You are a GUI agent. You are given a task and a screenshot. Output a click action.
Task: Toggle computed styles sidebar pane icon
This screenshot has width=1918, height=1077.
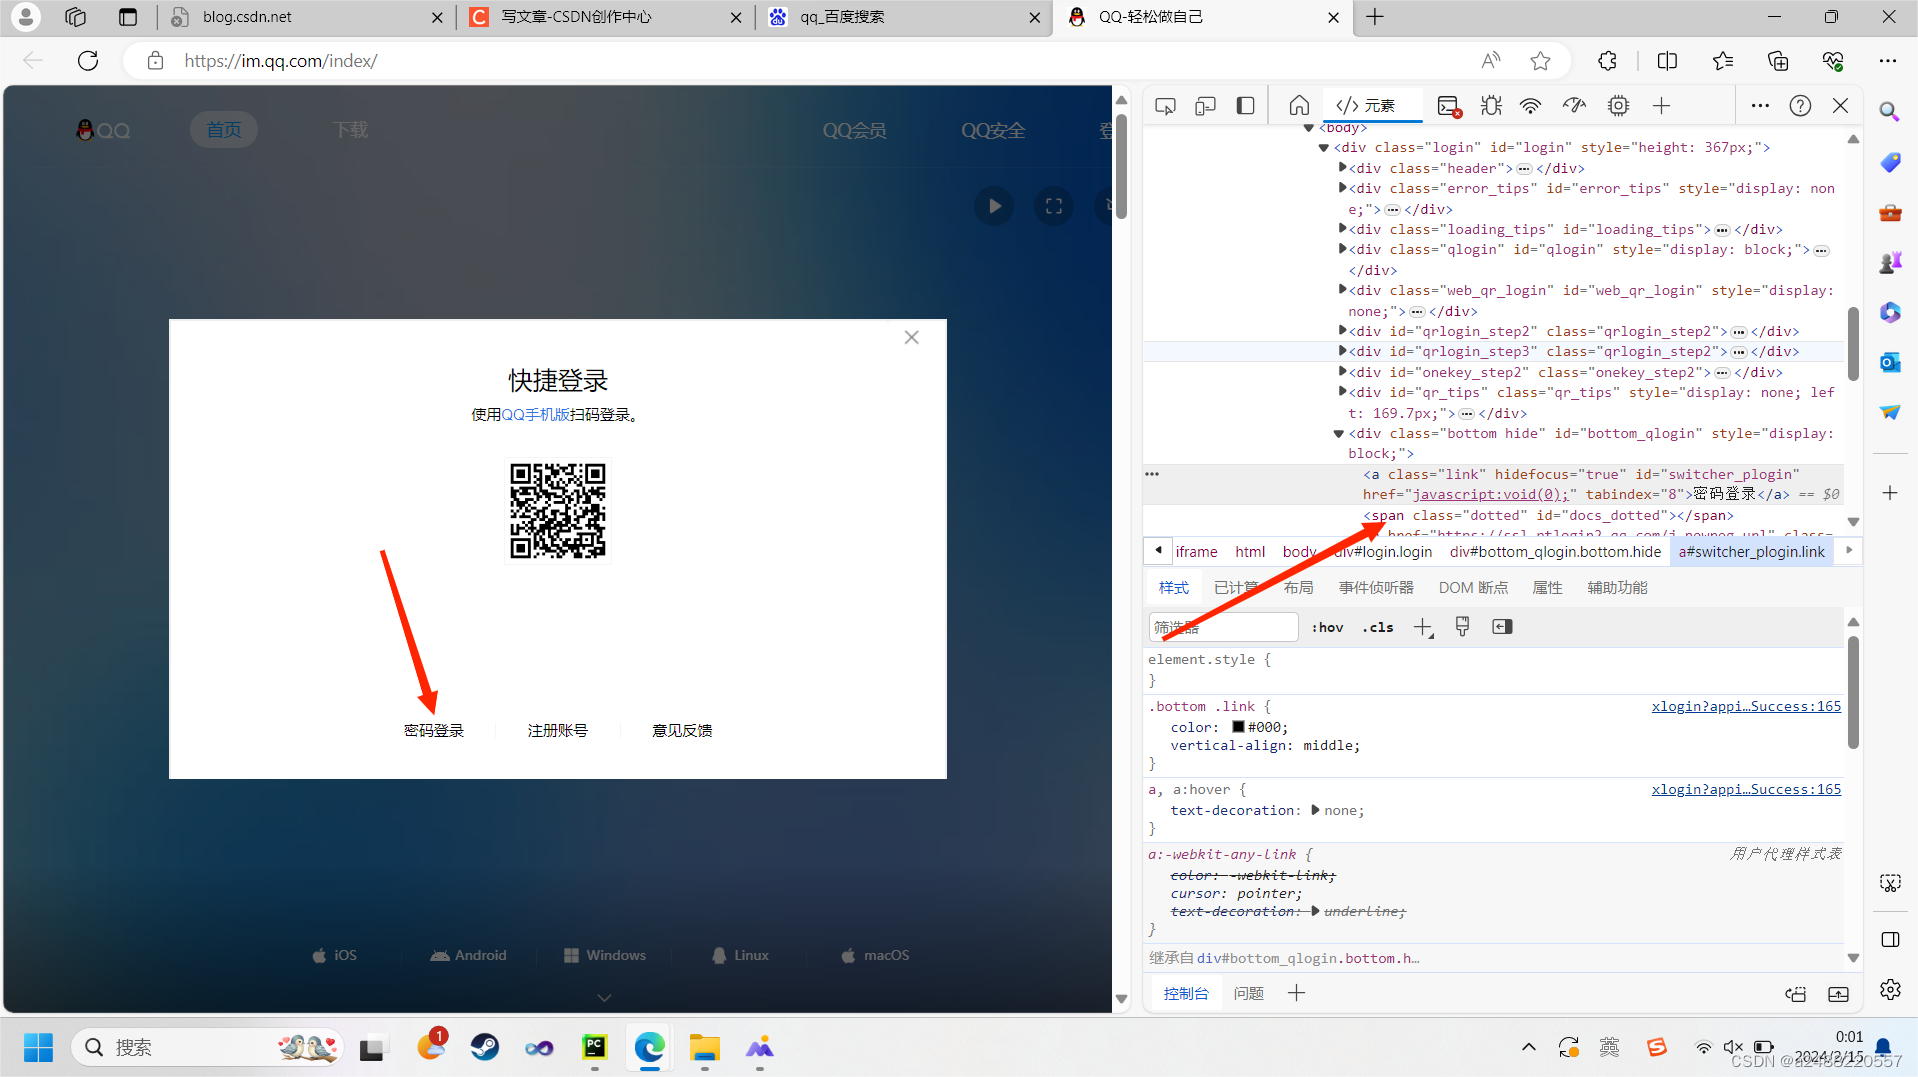click(x=1502, y=627)
